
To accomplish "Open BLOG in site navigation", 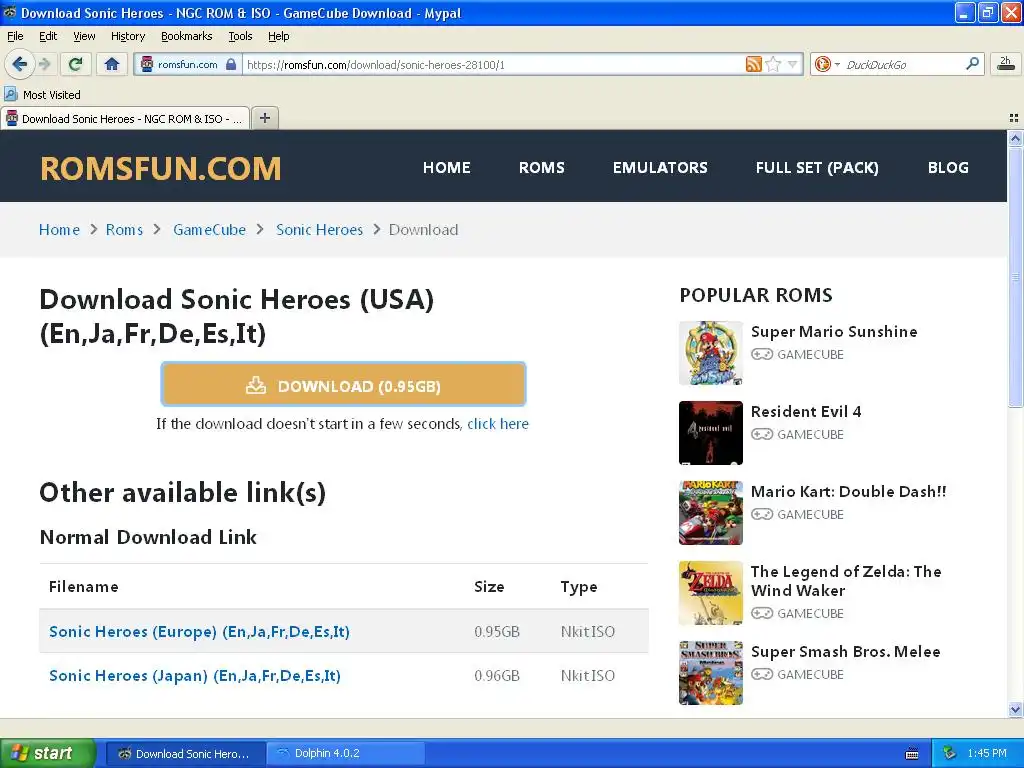I will [948, 168].
